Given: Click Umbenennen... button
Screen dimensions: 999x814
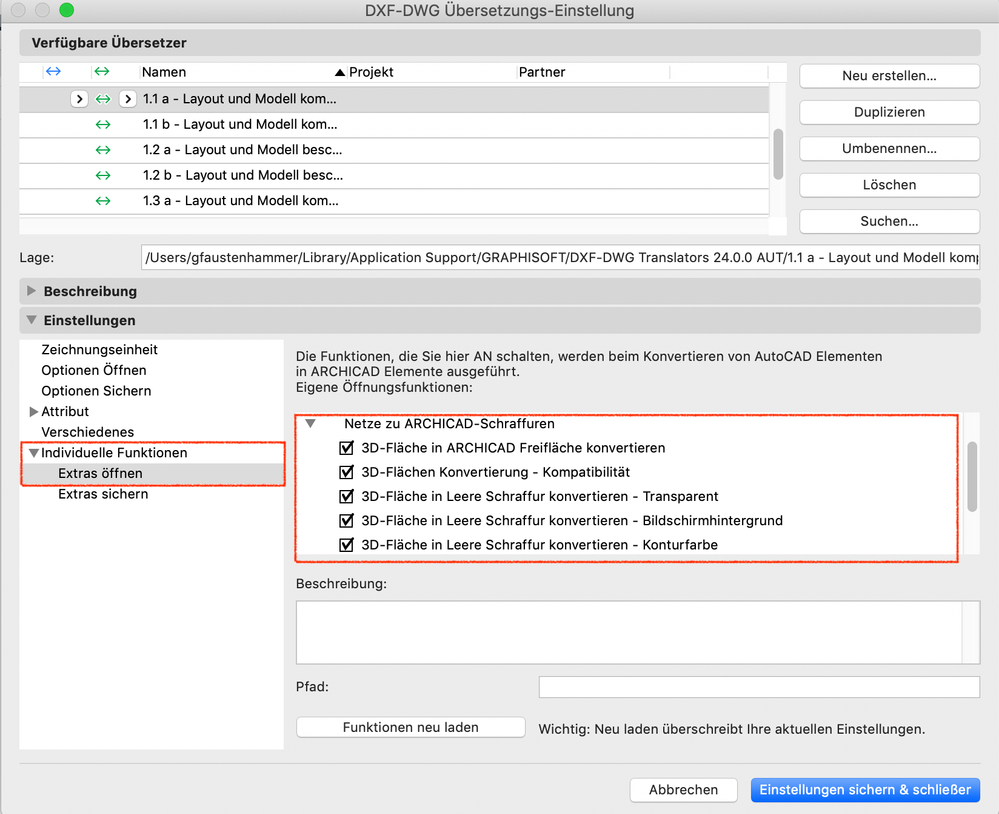Looking at the screenshot, I should [x=889, y=148].
